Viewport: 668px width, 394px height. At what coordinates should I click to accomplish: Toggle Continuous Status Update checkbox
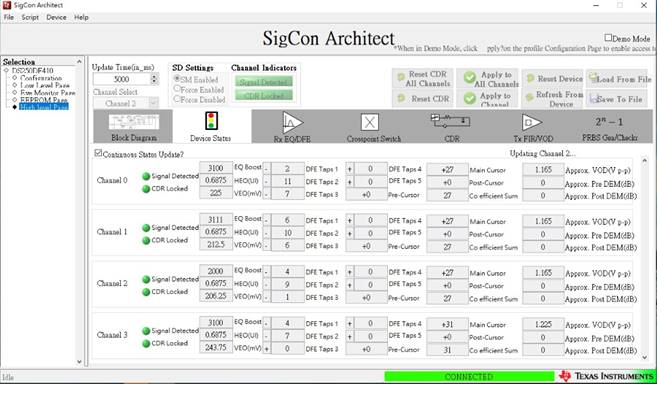(98, 153)
